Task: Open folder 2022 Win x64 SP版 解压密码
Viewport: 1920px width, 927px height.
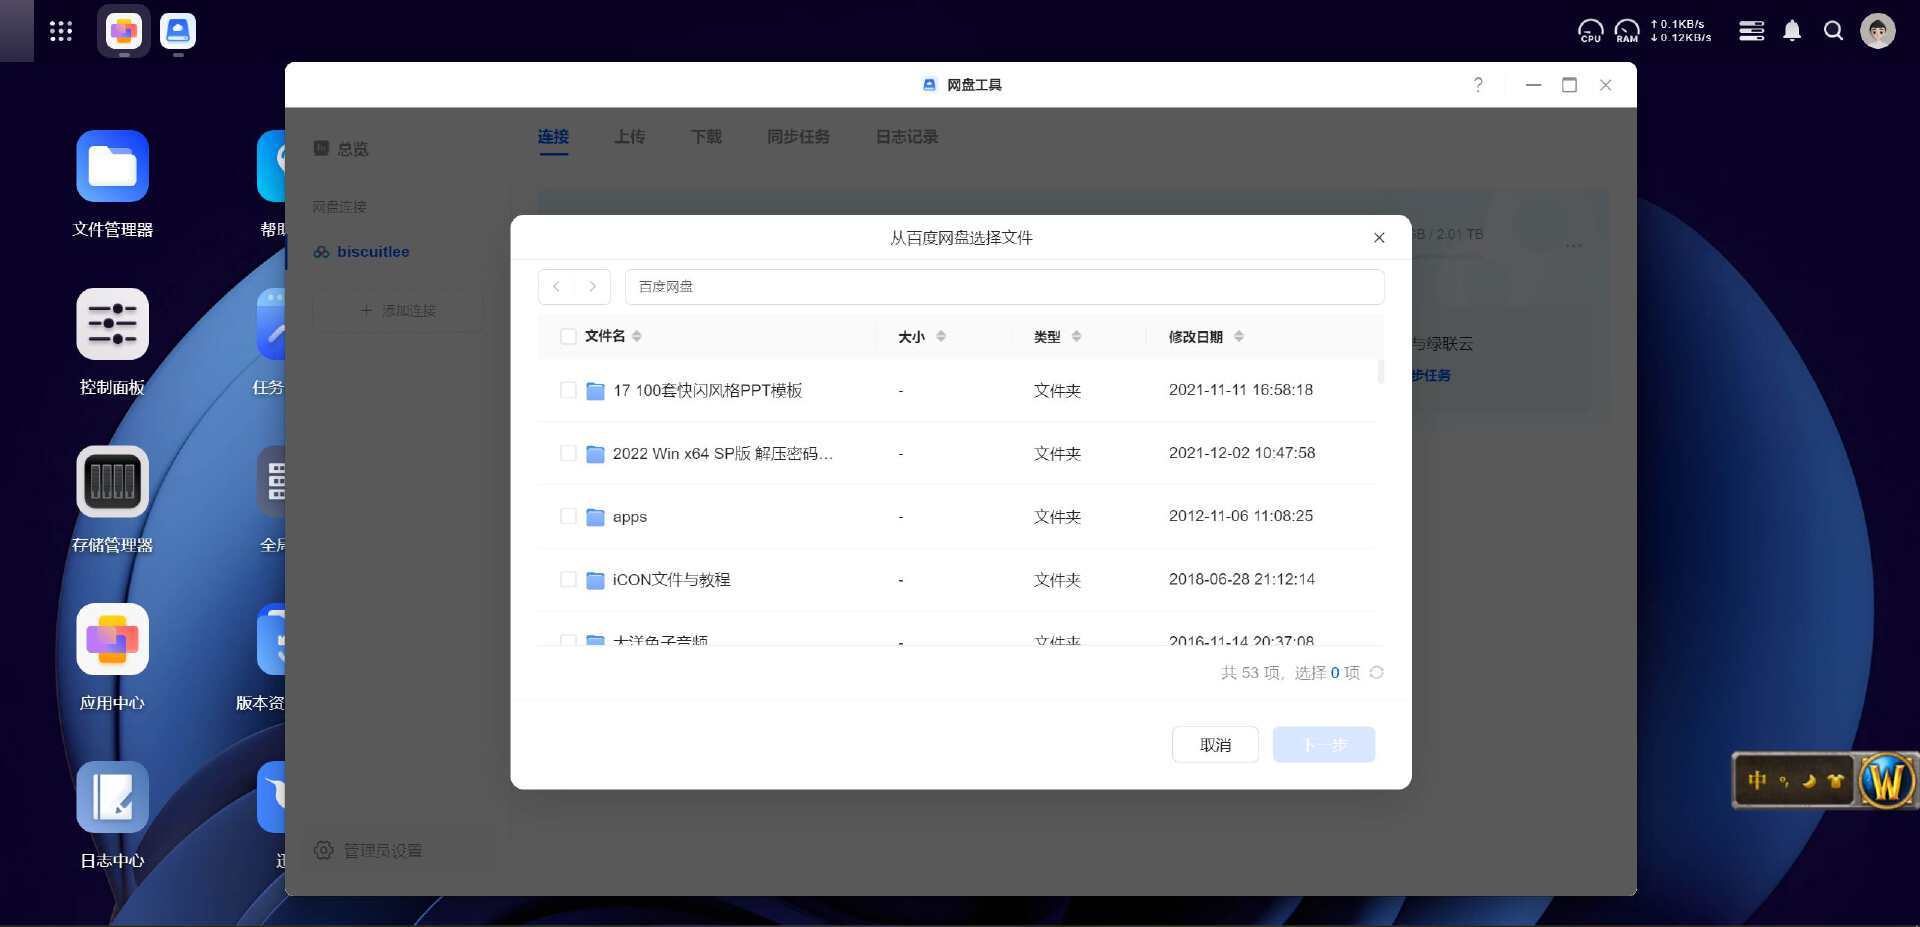Action: [722, 453]
